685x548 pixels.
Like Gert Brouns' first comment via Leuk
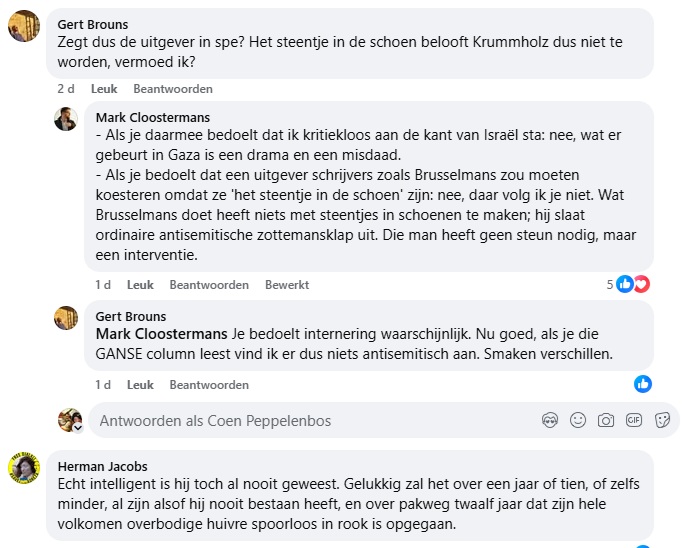tap(104, 89)
